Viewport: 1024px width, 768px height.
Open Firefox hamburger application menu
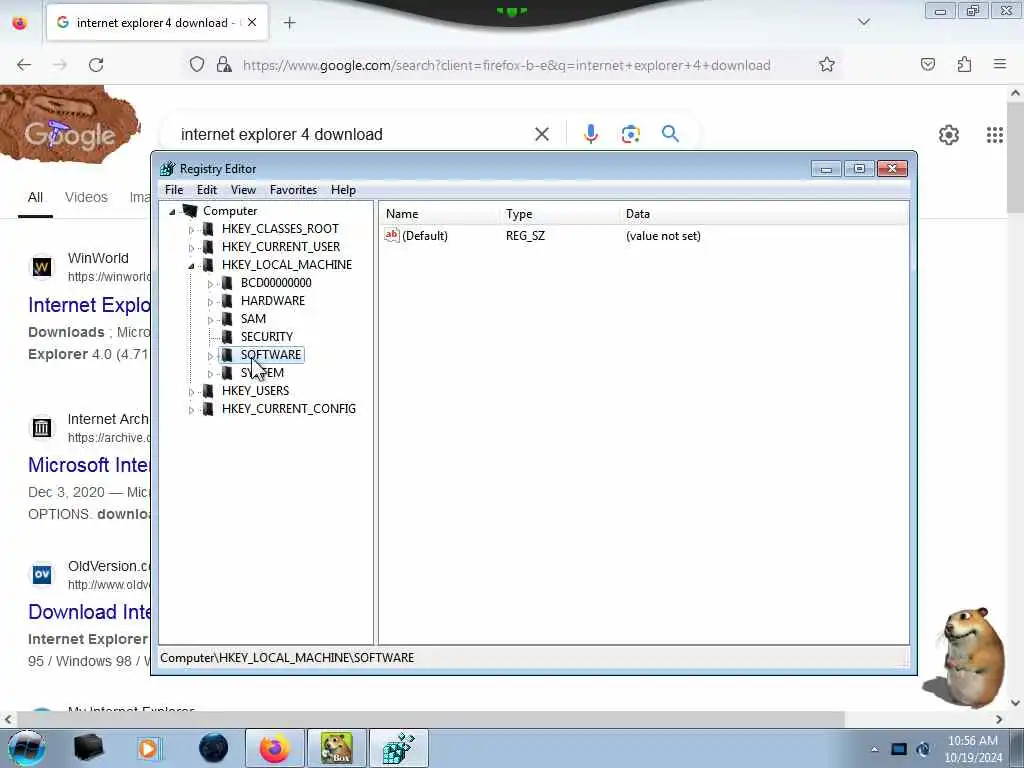pos(1000,65)
